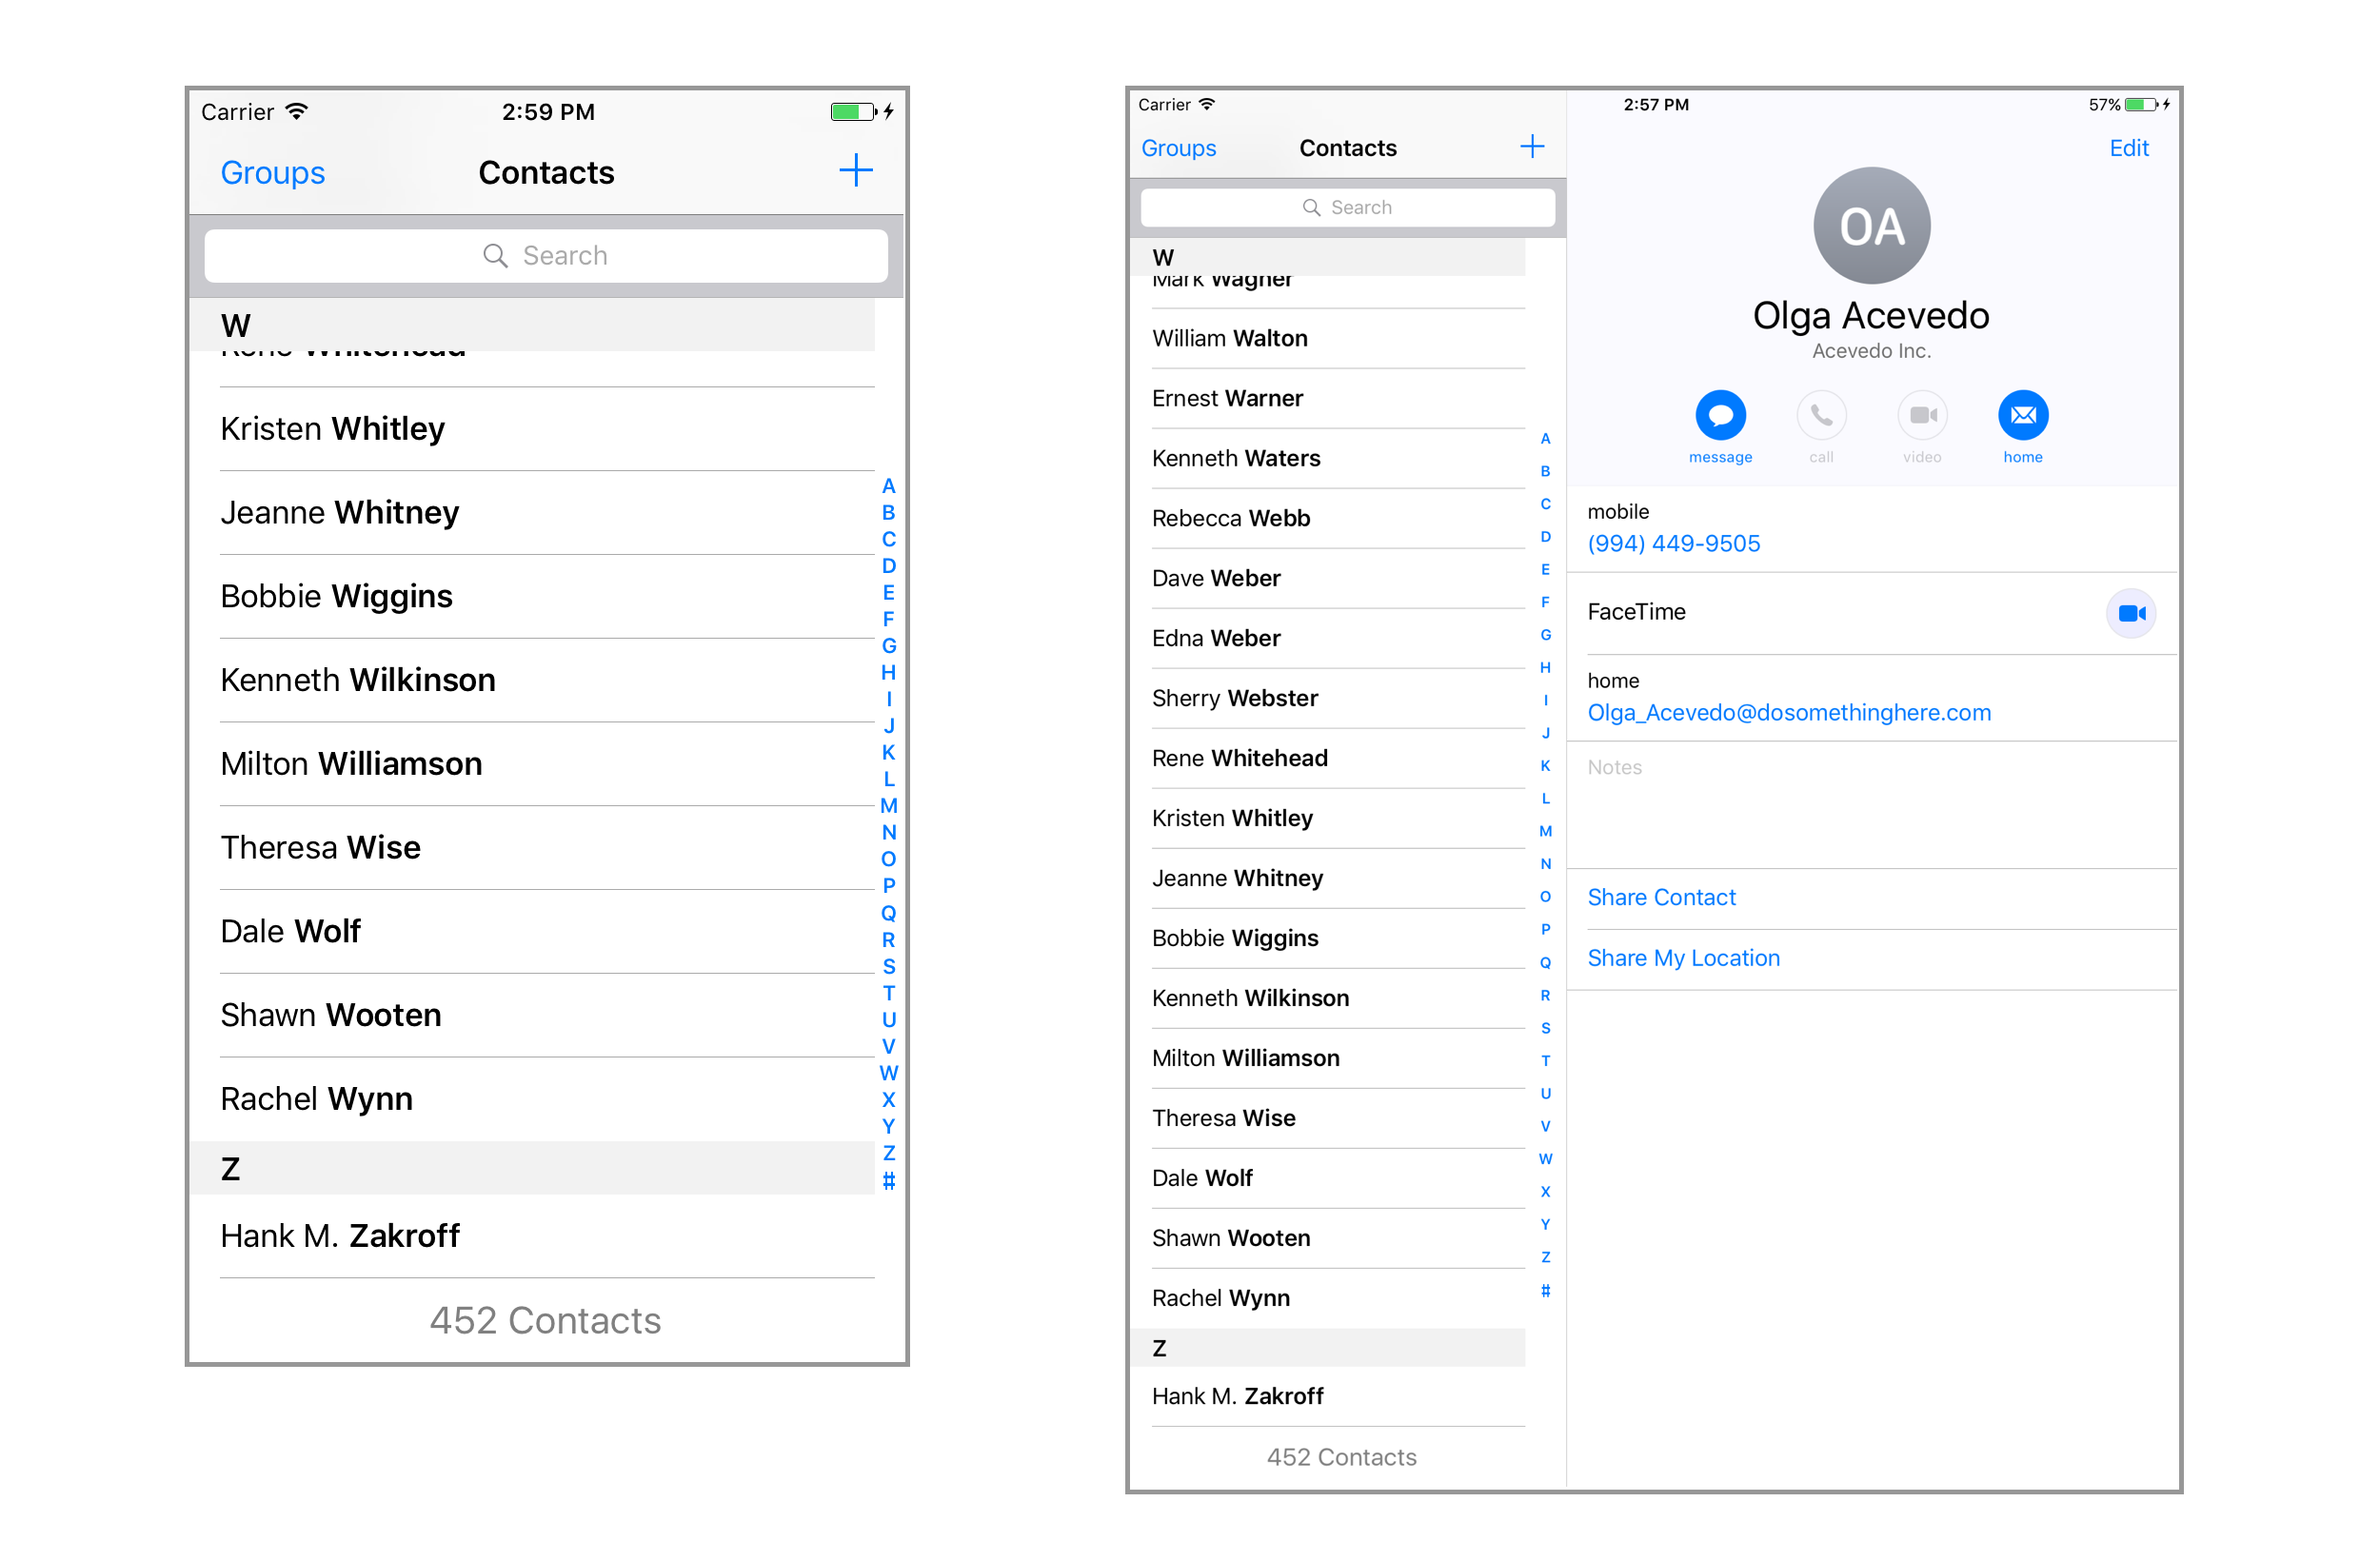Image resolution: width=2380 pixels, height=1561 pixels.
Task: Tap the add contact plus icon on iPhone
Action: pyautogui.click(x=856, y=171)
